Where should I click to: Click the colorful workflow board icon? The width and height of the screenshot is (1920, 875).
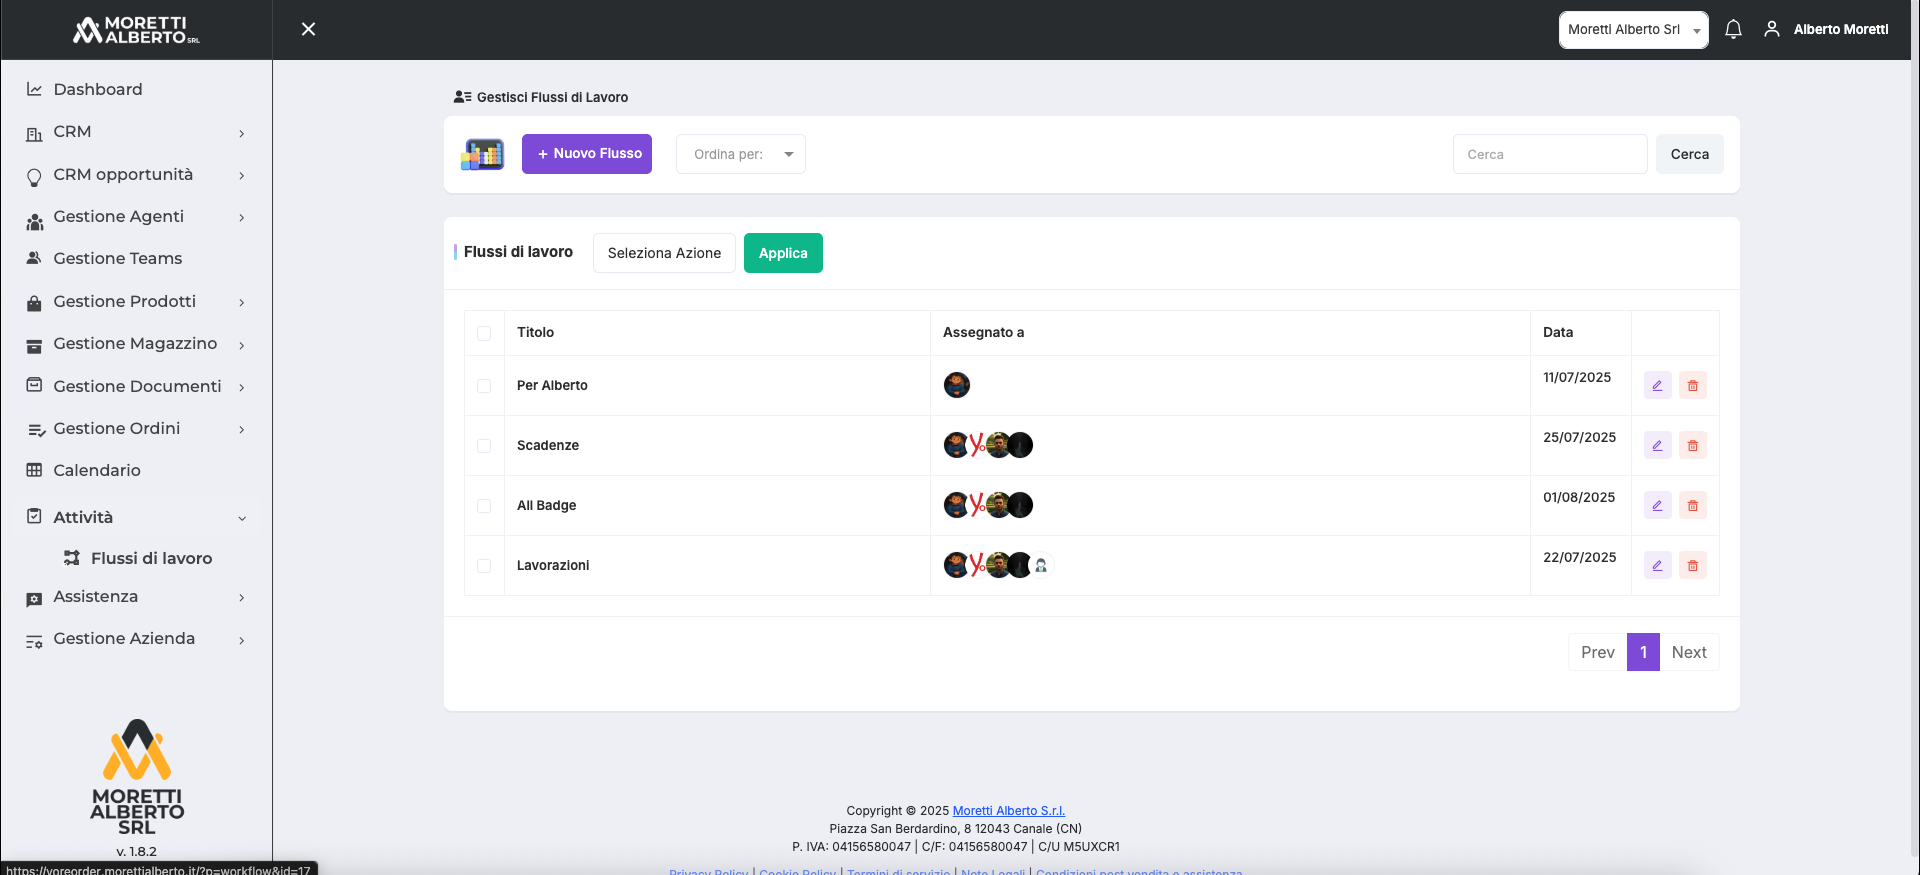click(x=483, y=154)
